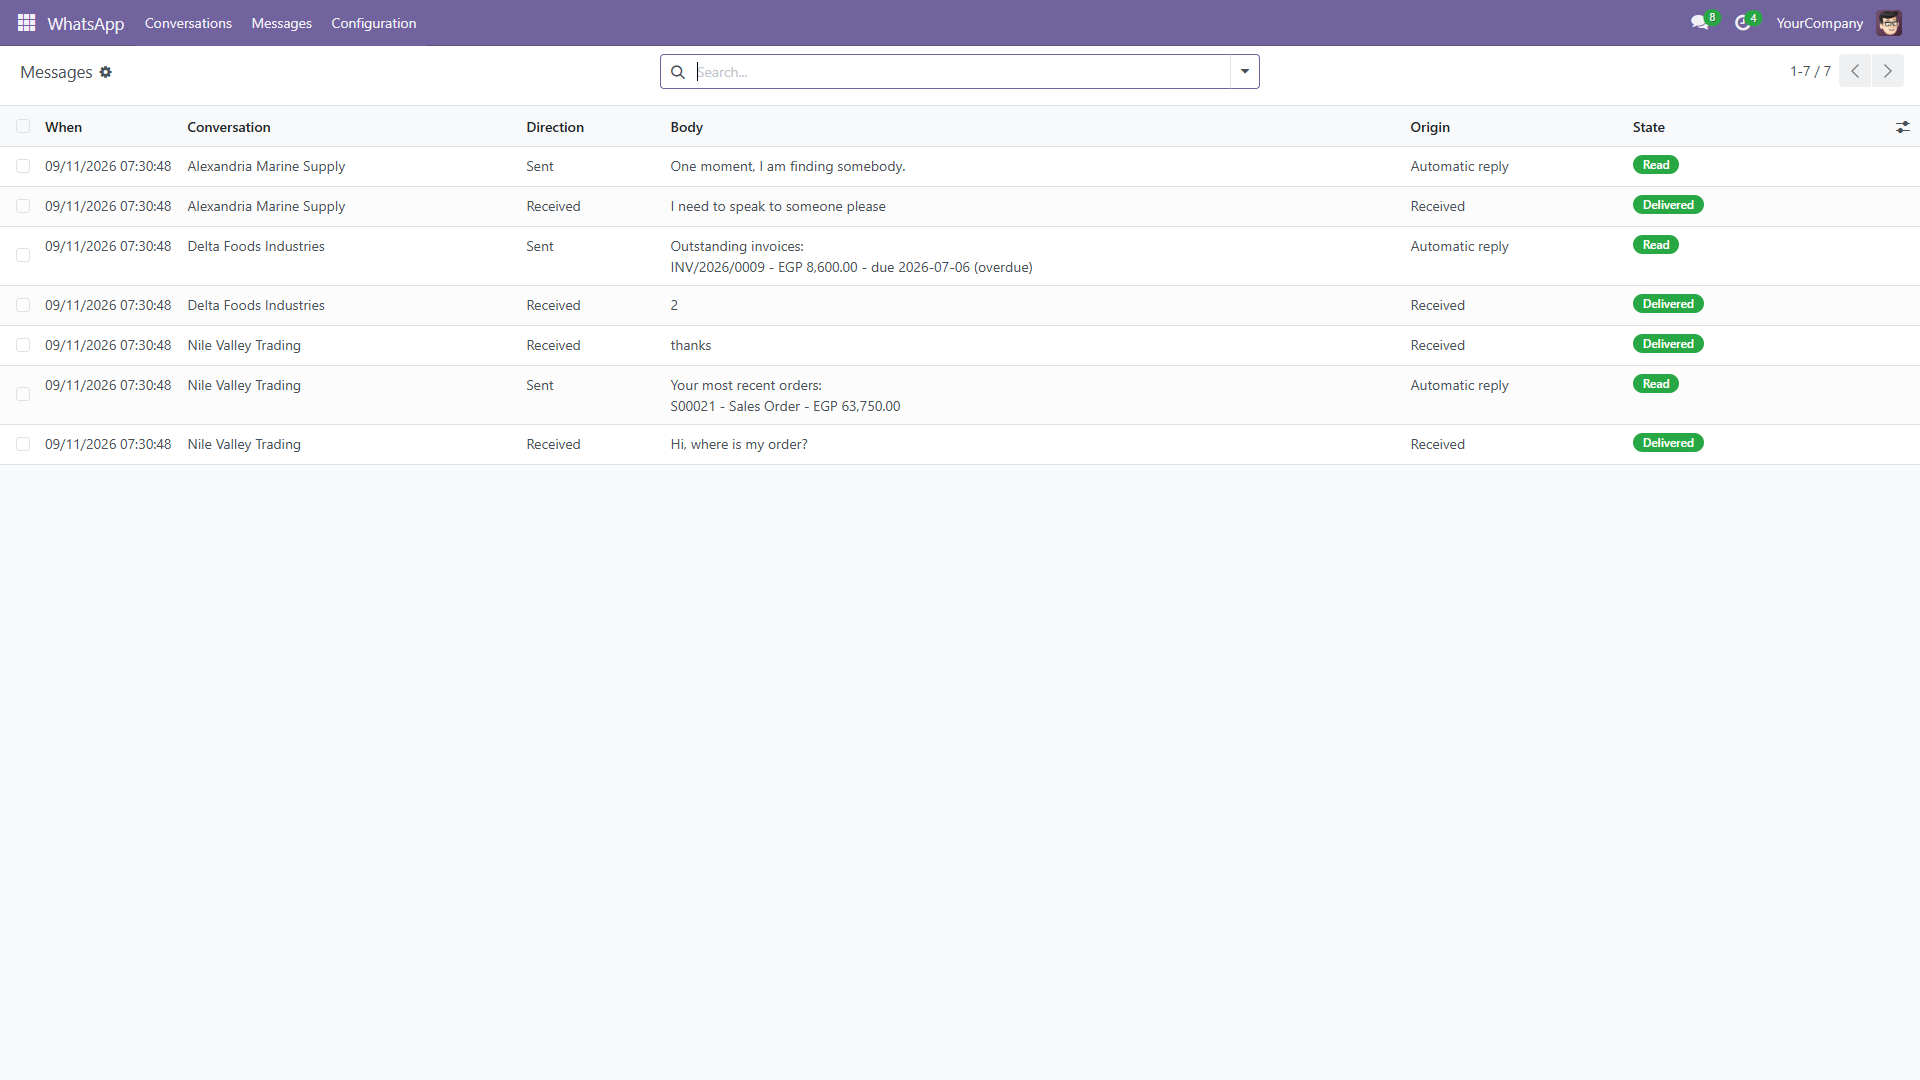Sort by the Body column header
Image resolution: width=1920 pixels, height=1080 pixels.
tap(687, 127)
